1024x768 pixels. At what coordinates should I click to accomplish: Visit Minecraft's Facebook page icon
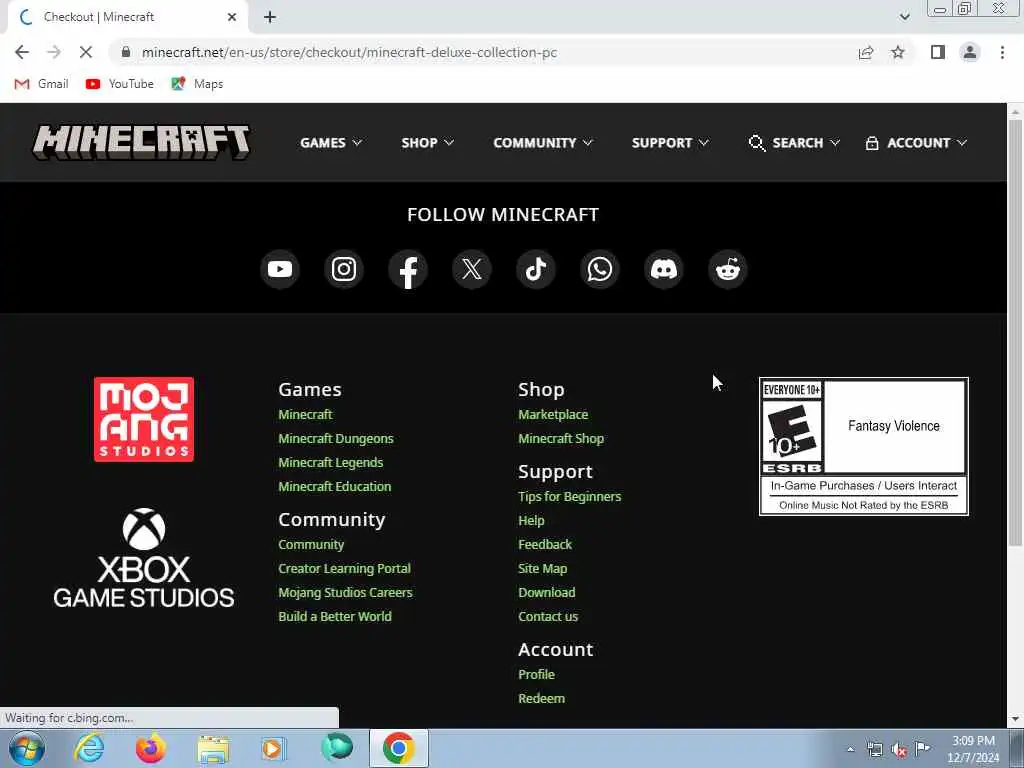point(408,269)
